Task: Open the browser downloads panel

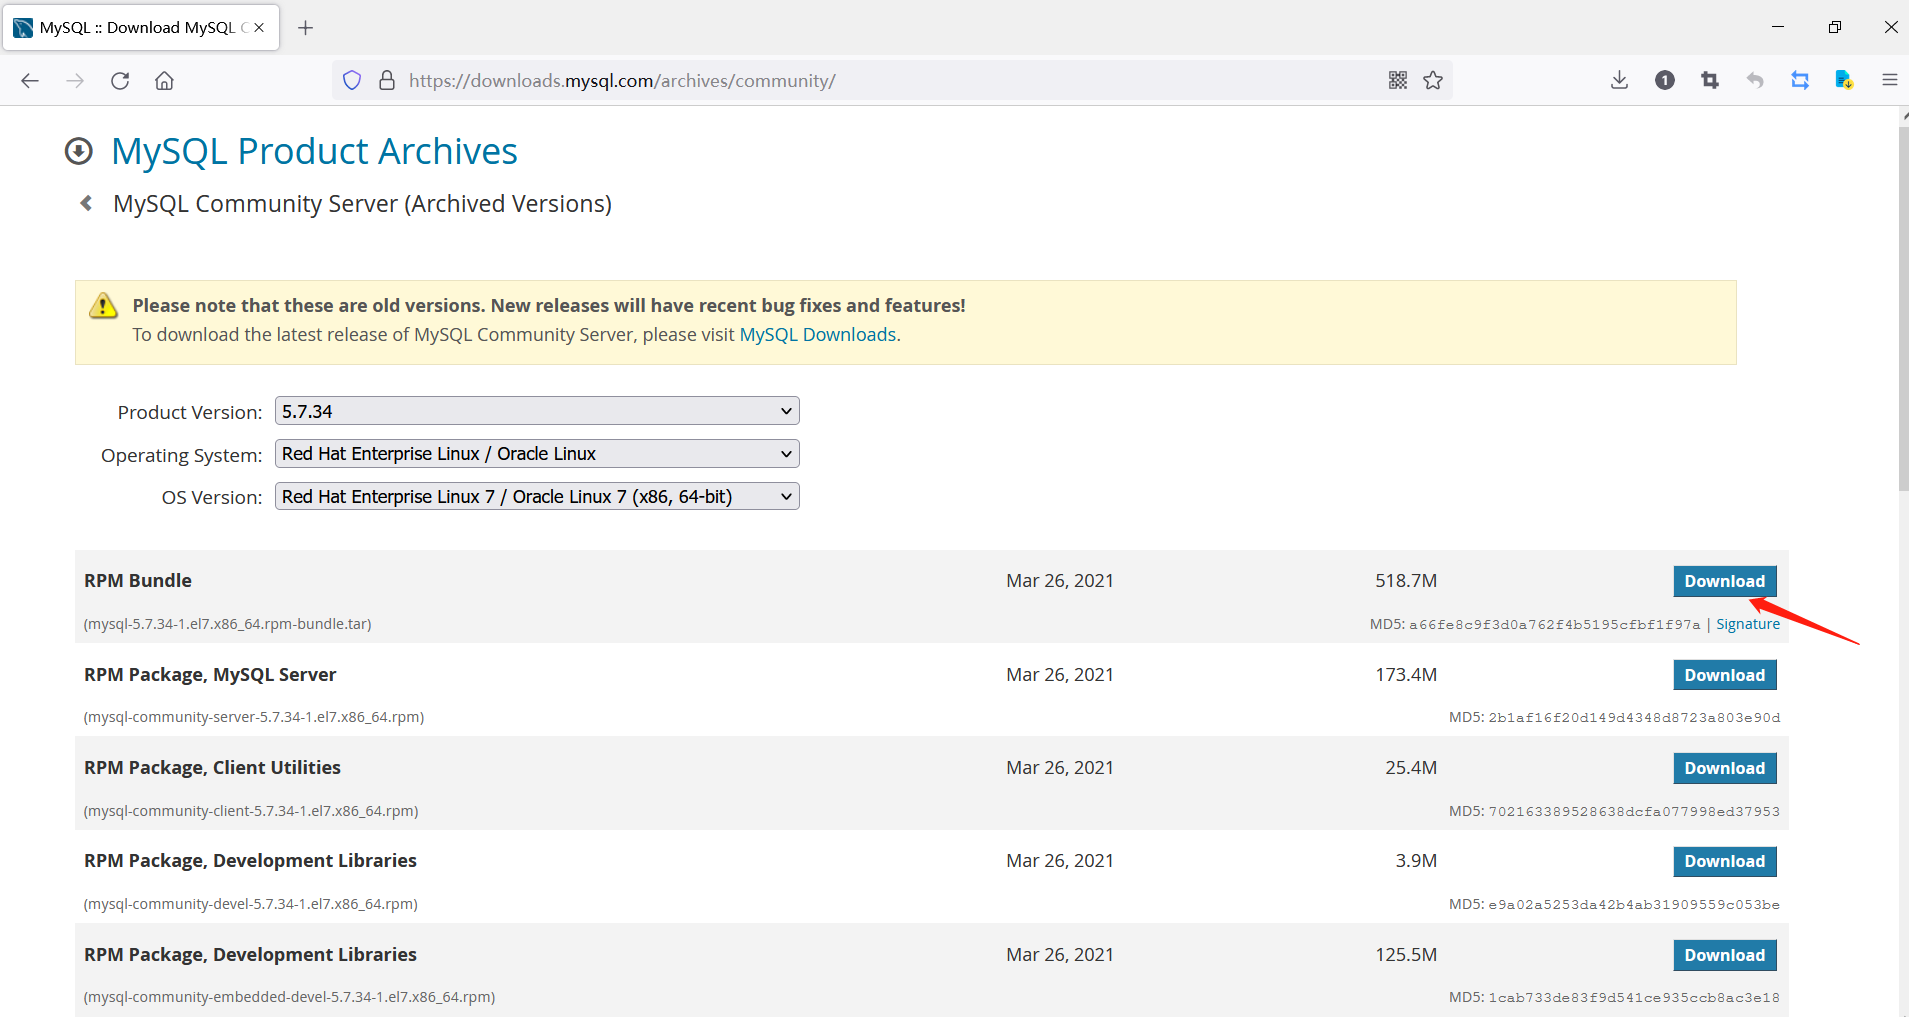Action: pyautogui.click(x=1620, y=80)
